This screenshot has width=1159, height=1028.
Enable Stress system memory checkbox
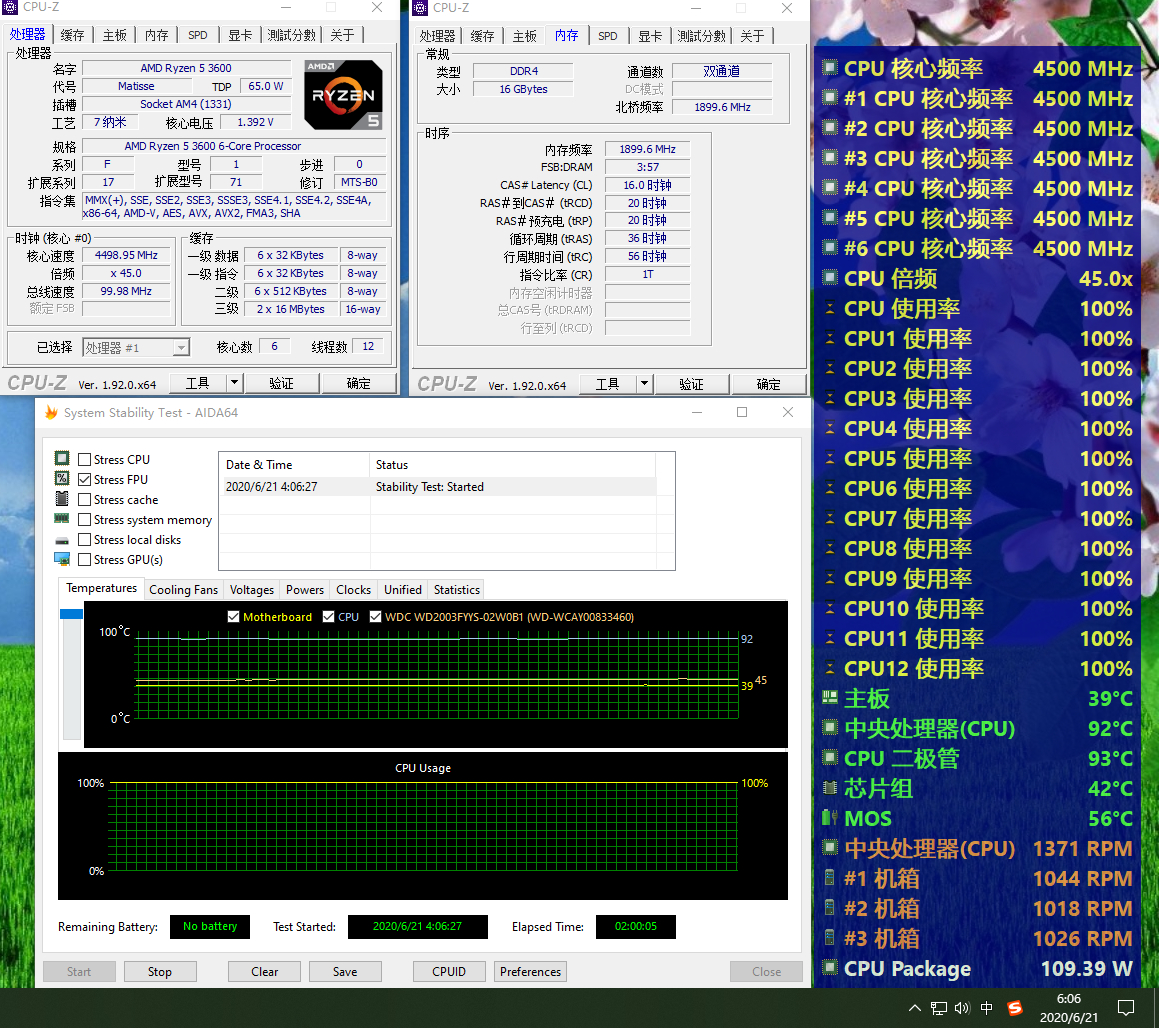click(x=84, y=520)
